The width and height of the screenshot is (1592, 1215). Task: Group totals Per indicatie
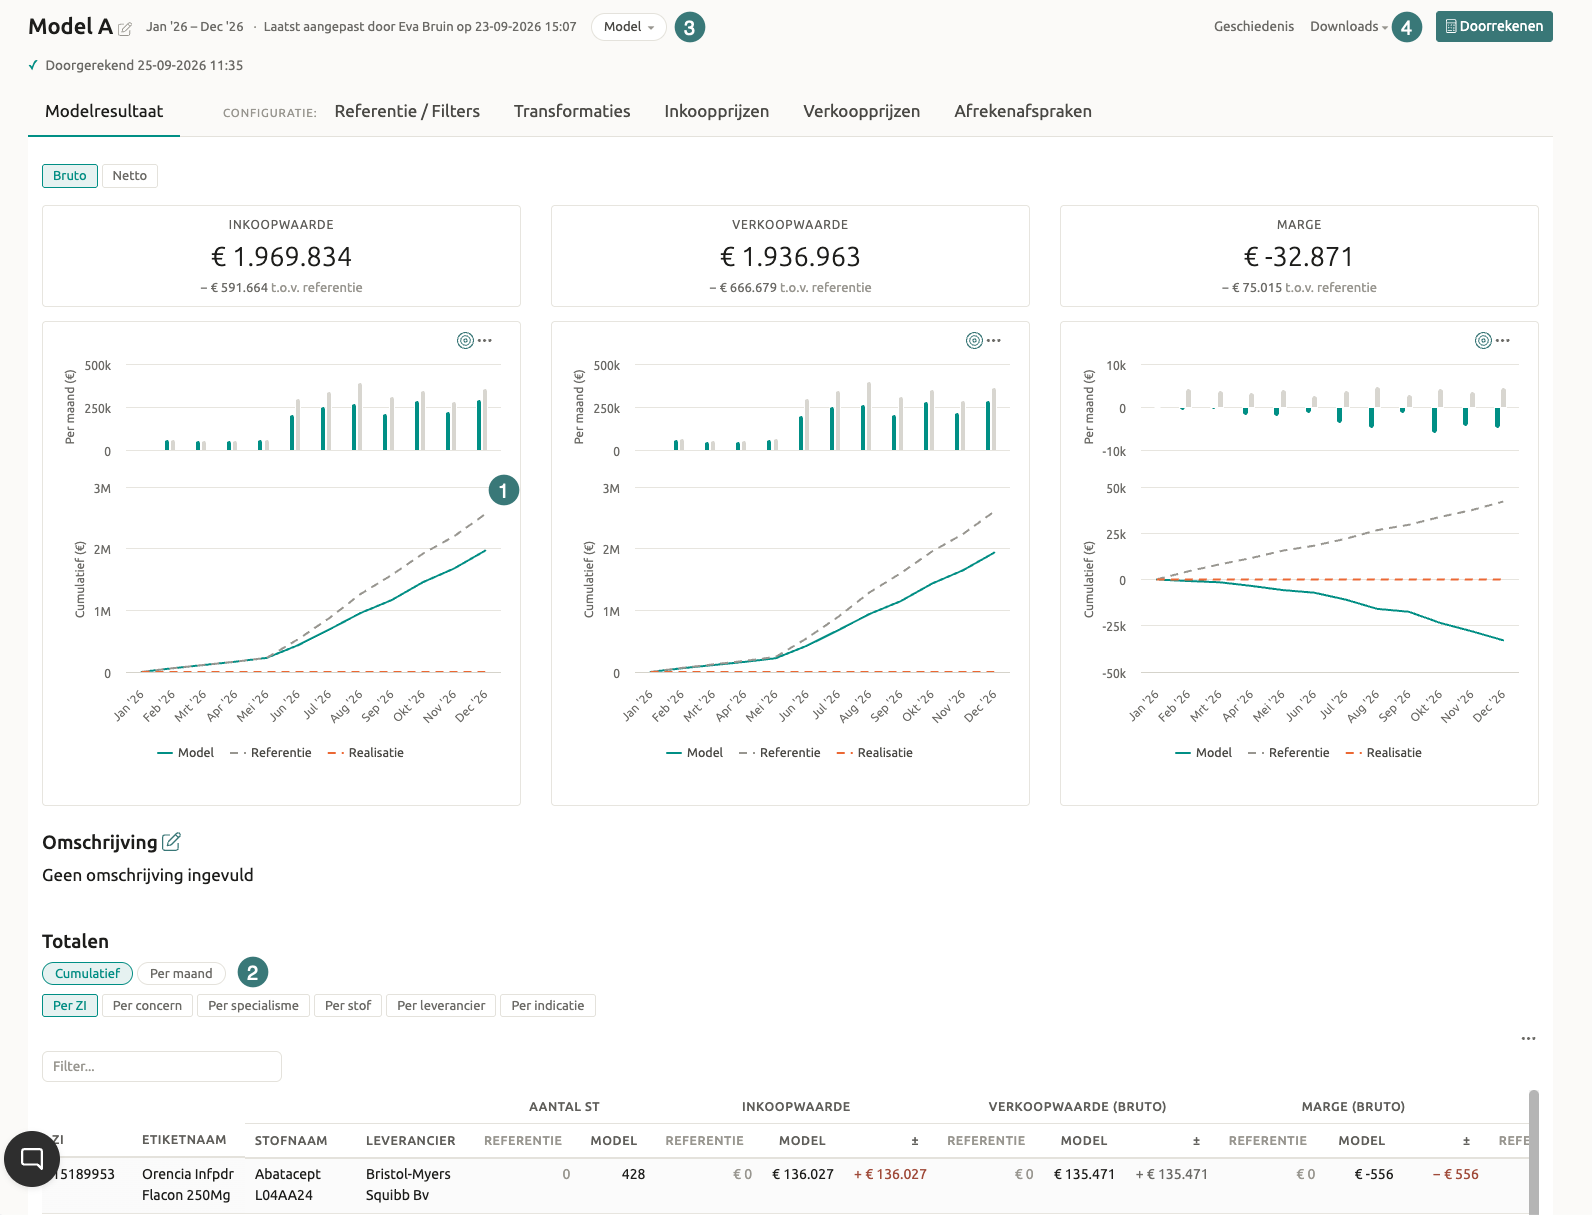point(548,1005)
